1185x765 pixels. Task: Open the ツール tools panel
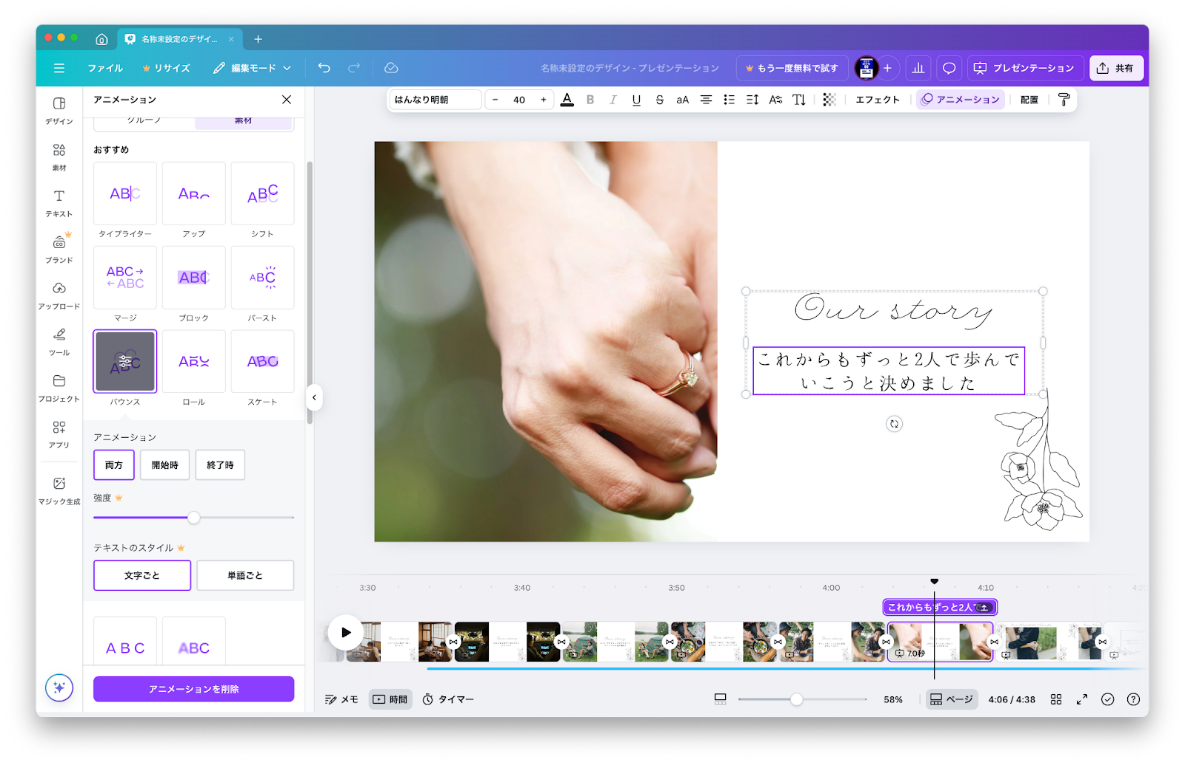[x=59, y=341]
